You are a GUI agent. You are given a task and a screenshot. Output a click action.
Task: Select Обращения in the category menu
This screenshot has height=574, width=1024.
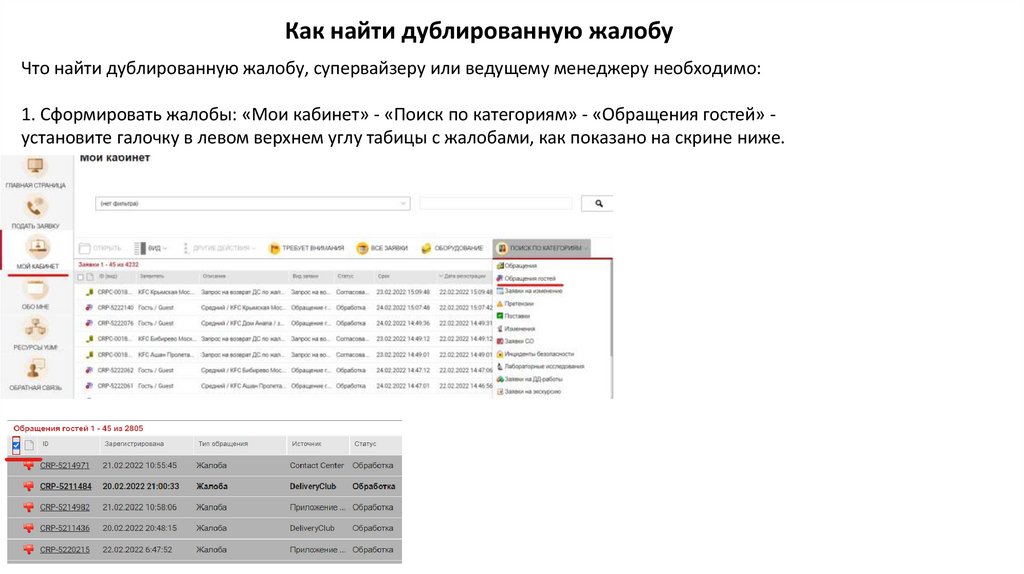click(517, 266)
